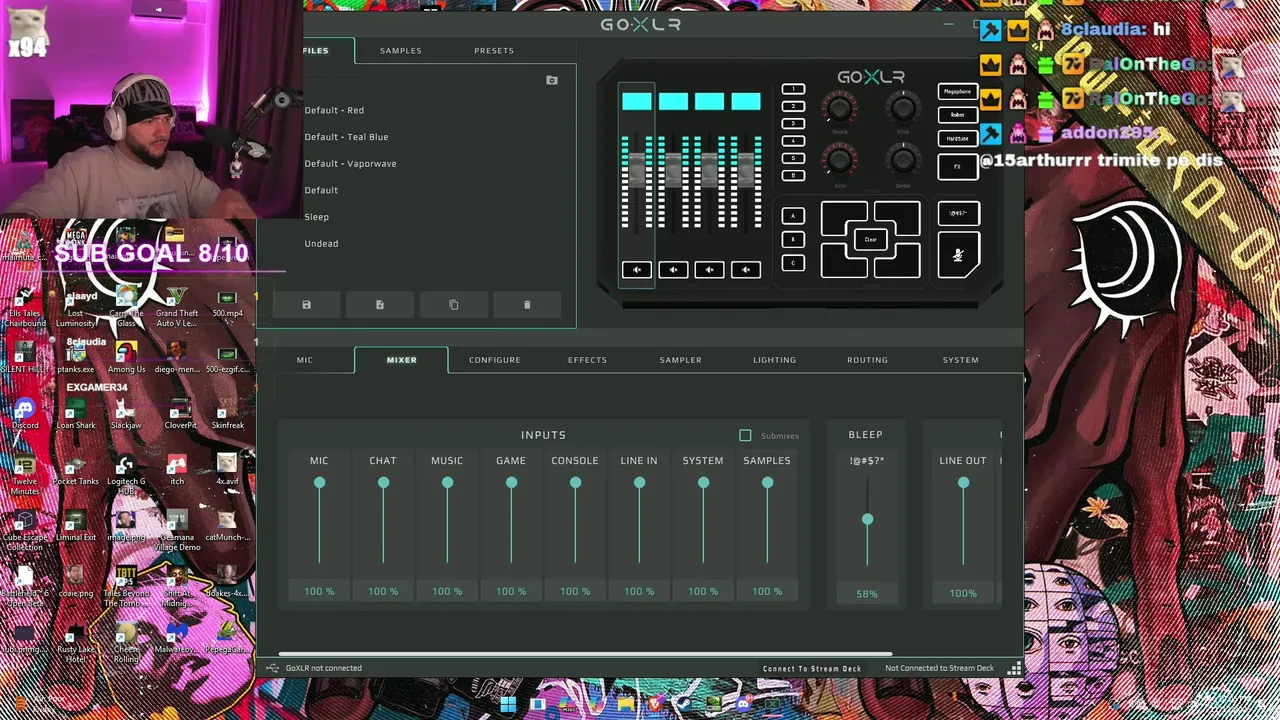Click the bottom-right sampler pad
The image size is (1280, 720).
pos(897,261)
